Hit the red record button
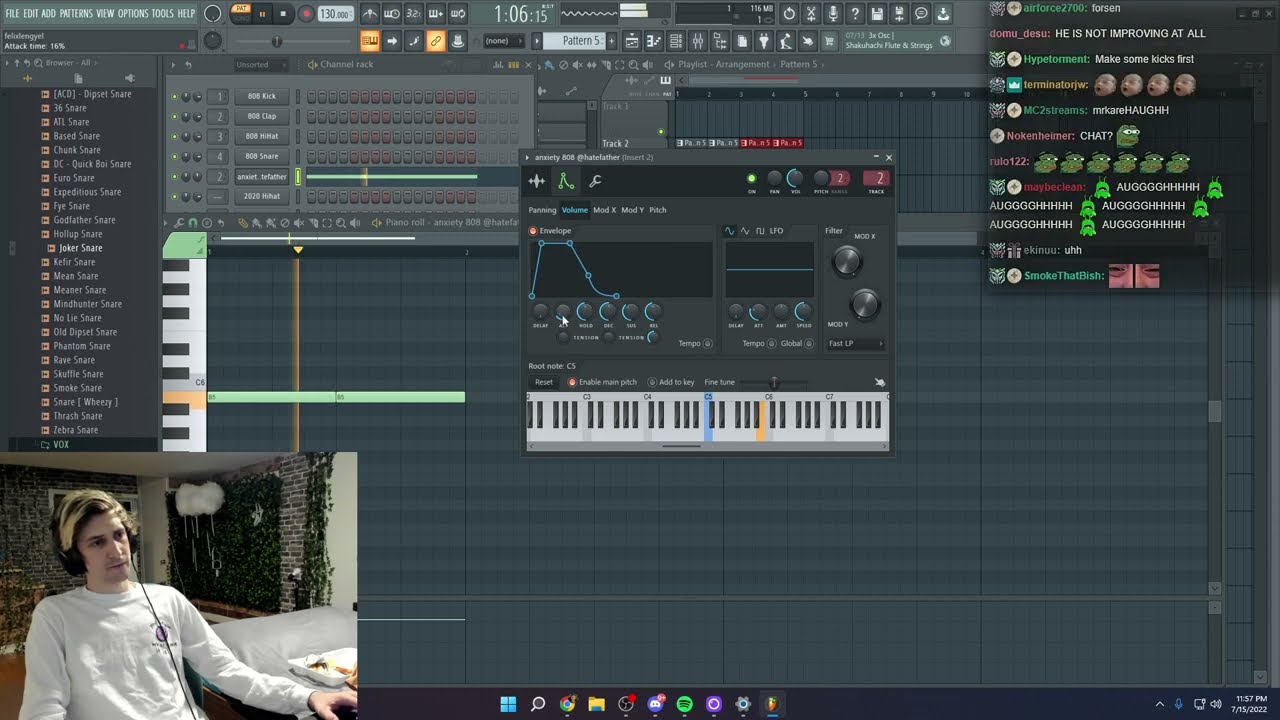1280x720 pixels. [x=306, y=14]
